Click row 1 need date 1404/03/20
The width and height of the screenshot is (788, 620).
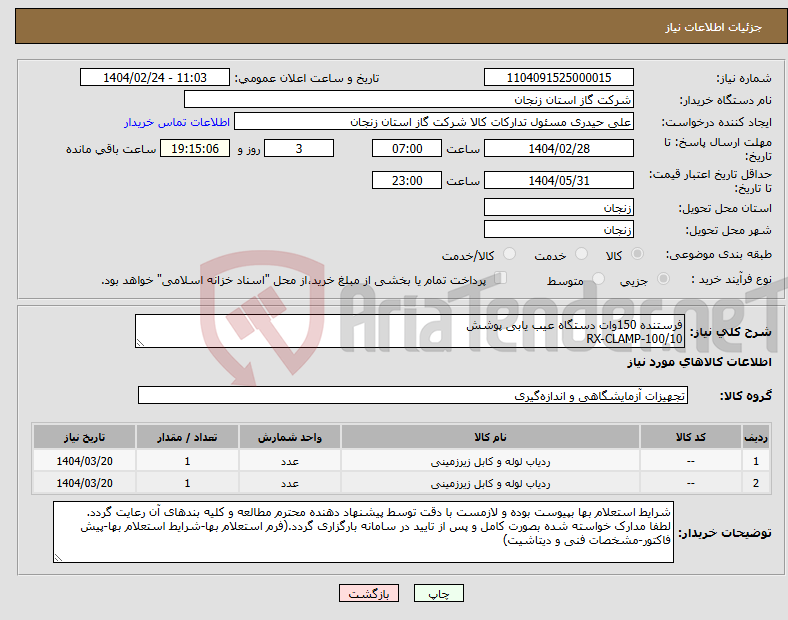coord(84,461)
